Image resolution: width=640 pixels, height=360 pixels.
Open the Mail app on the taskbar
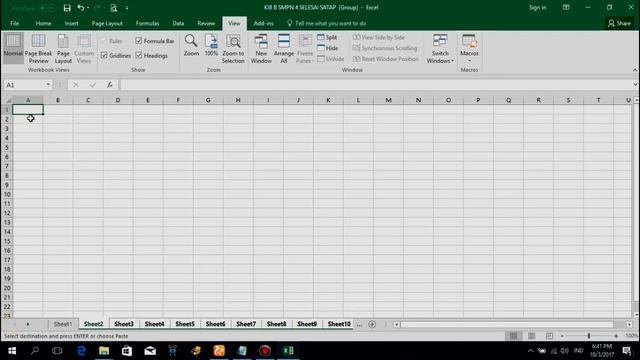point(150,351)
